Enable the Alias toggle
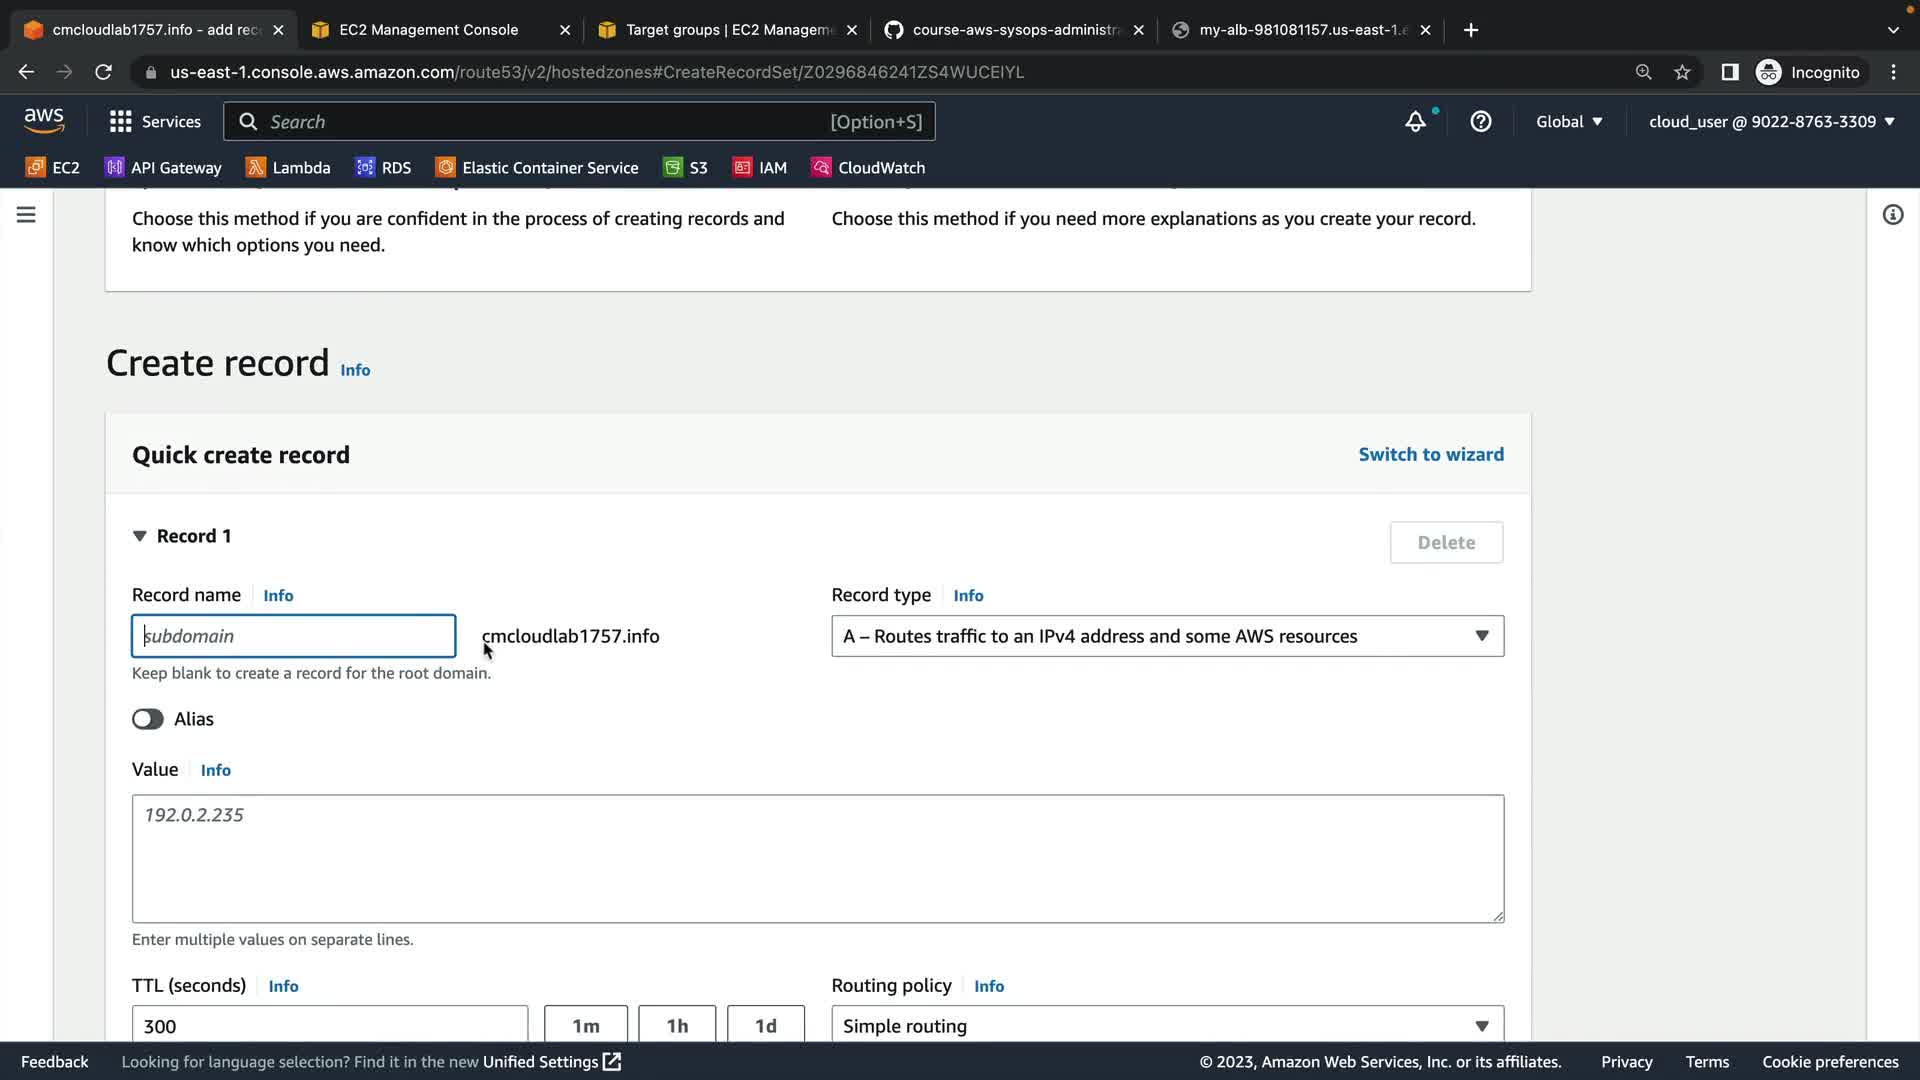The height and width of the screenshot is (1080, 1920). click(x=148, y=719)
